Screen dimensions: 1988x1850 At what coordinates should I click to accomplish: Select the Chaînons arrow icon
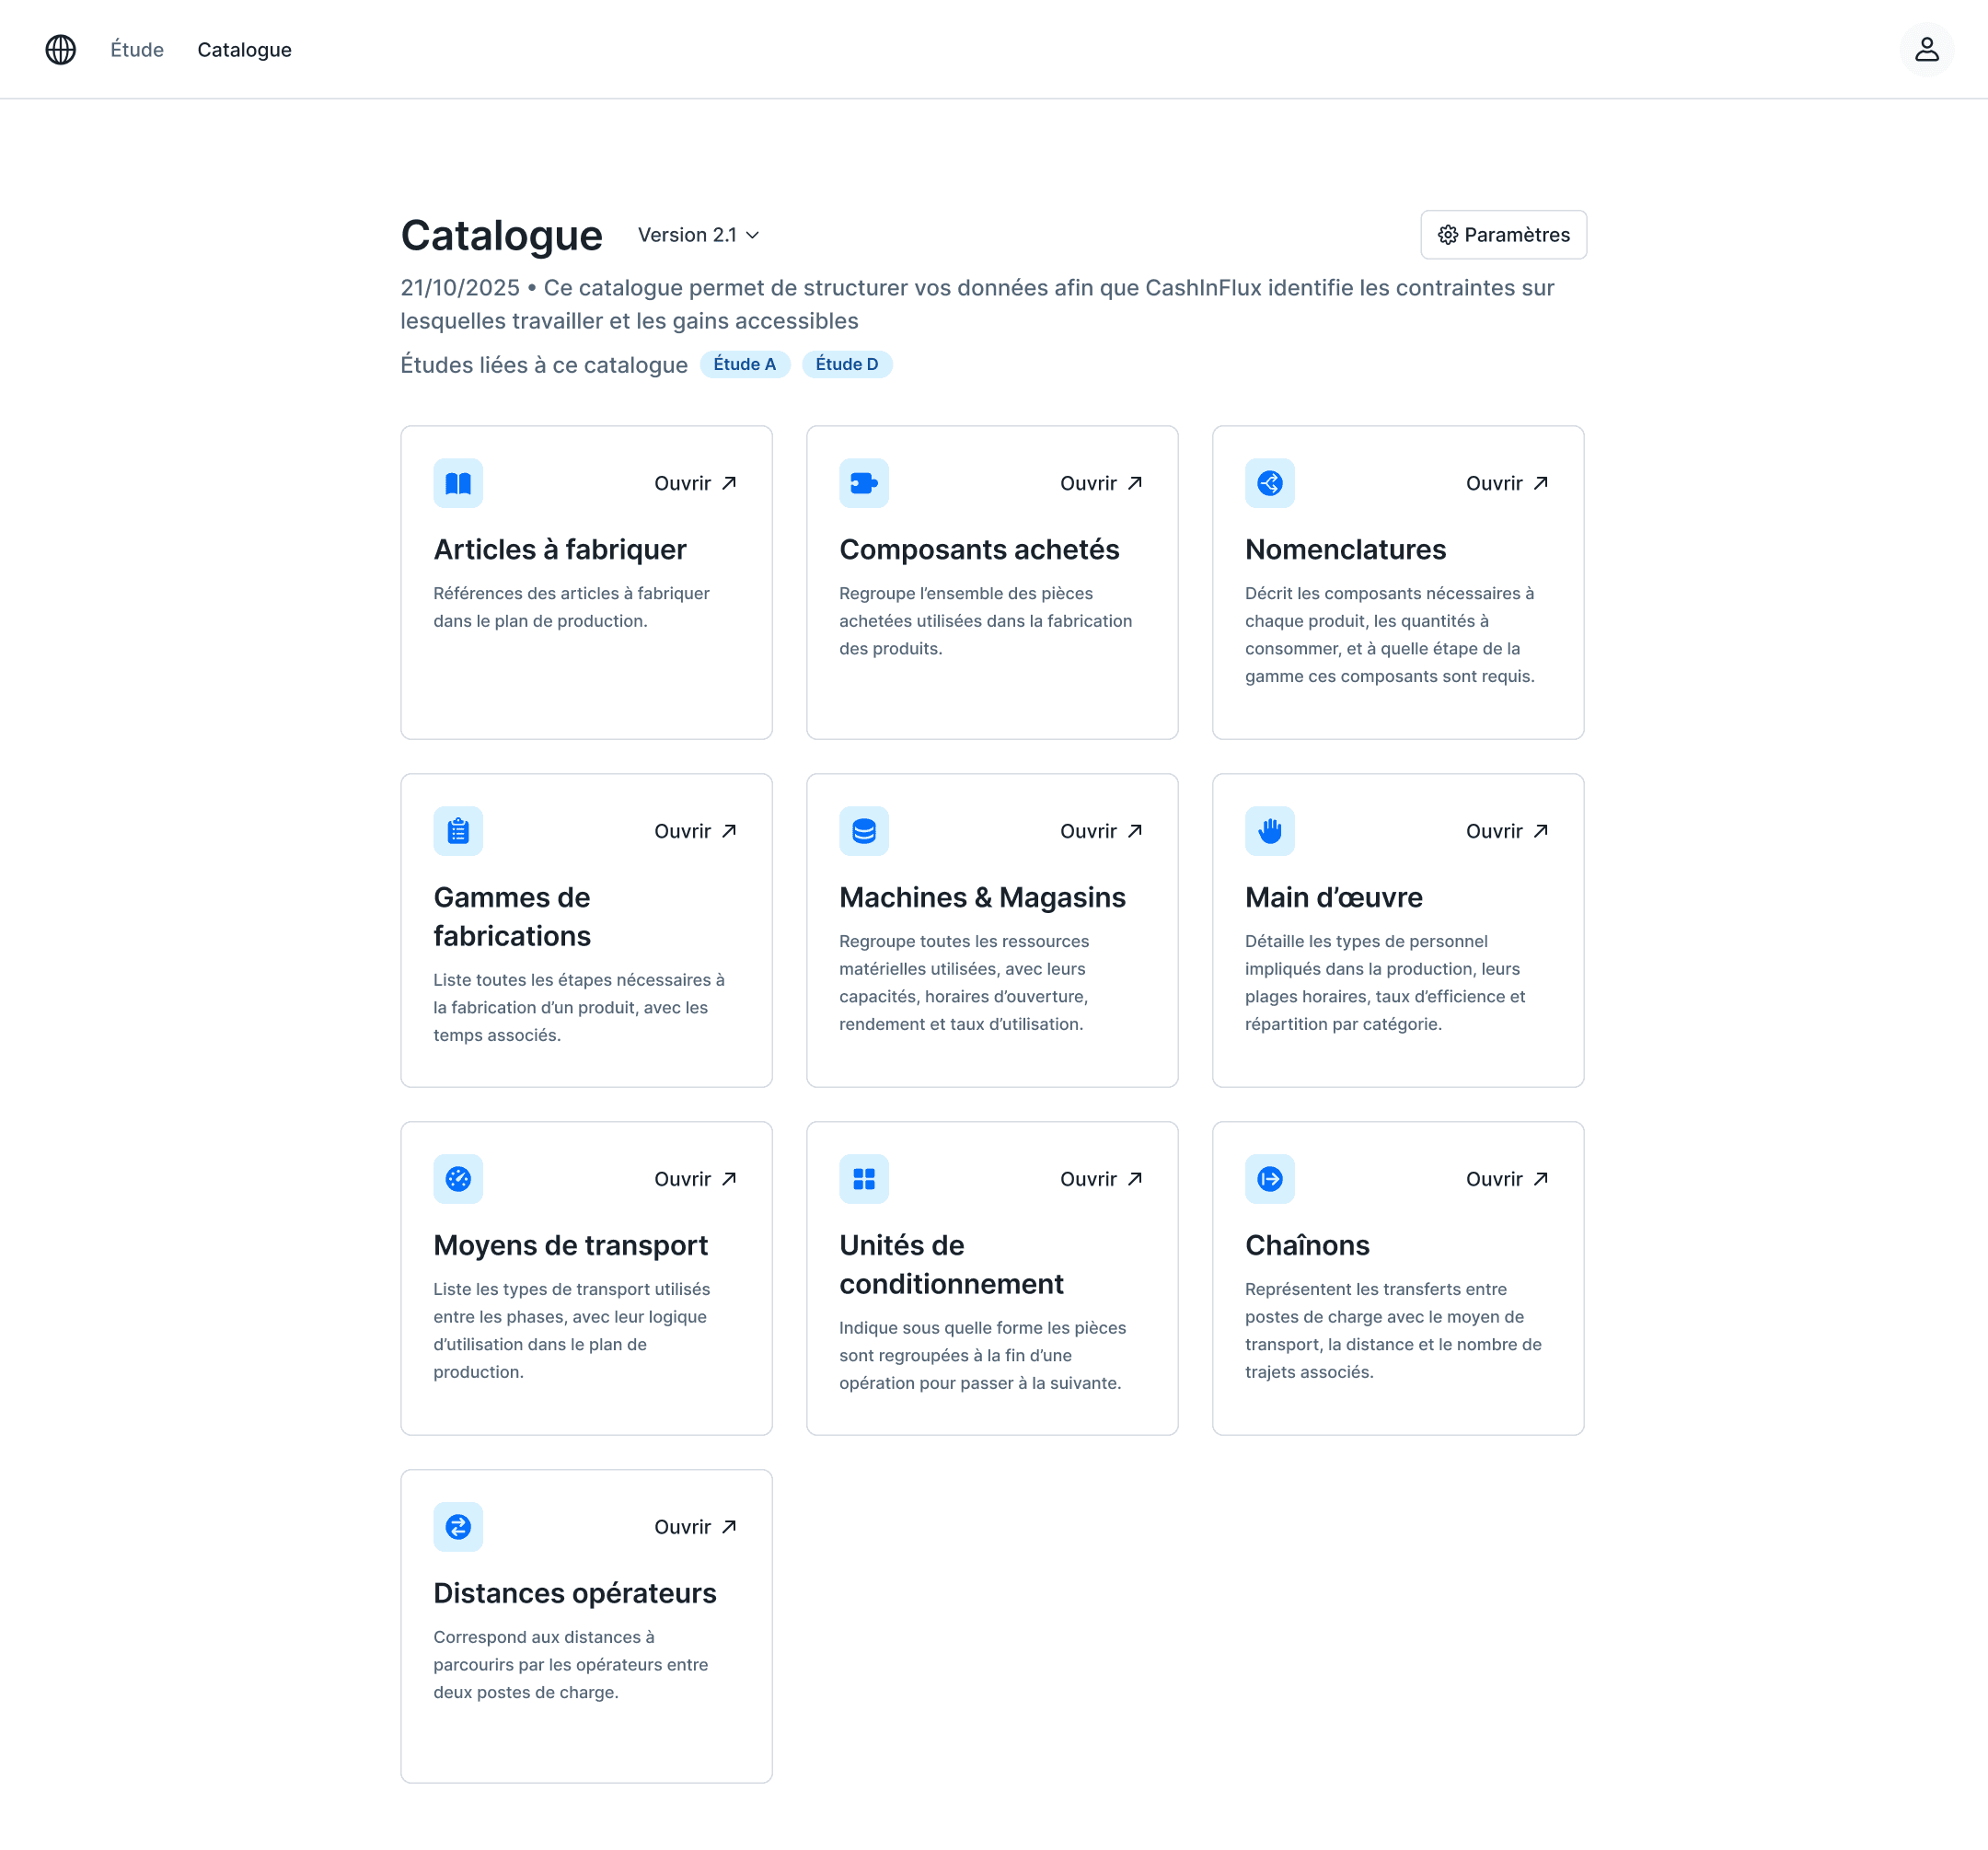point(1270,1178)
